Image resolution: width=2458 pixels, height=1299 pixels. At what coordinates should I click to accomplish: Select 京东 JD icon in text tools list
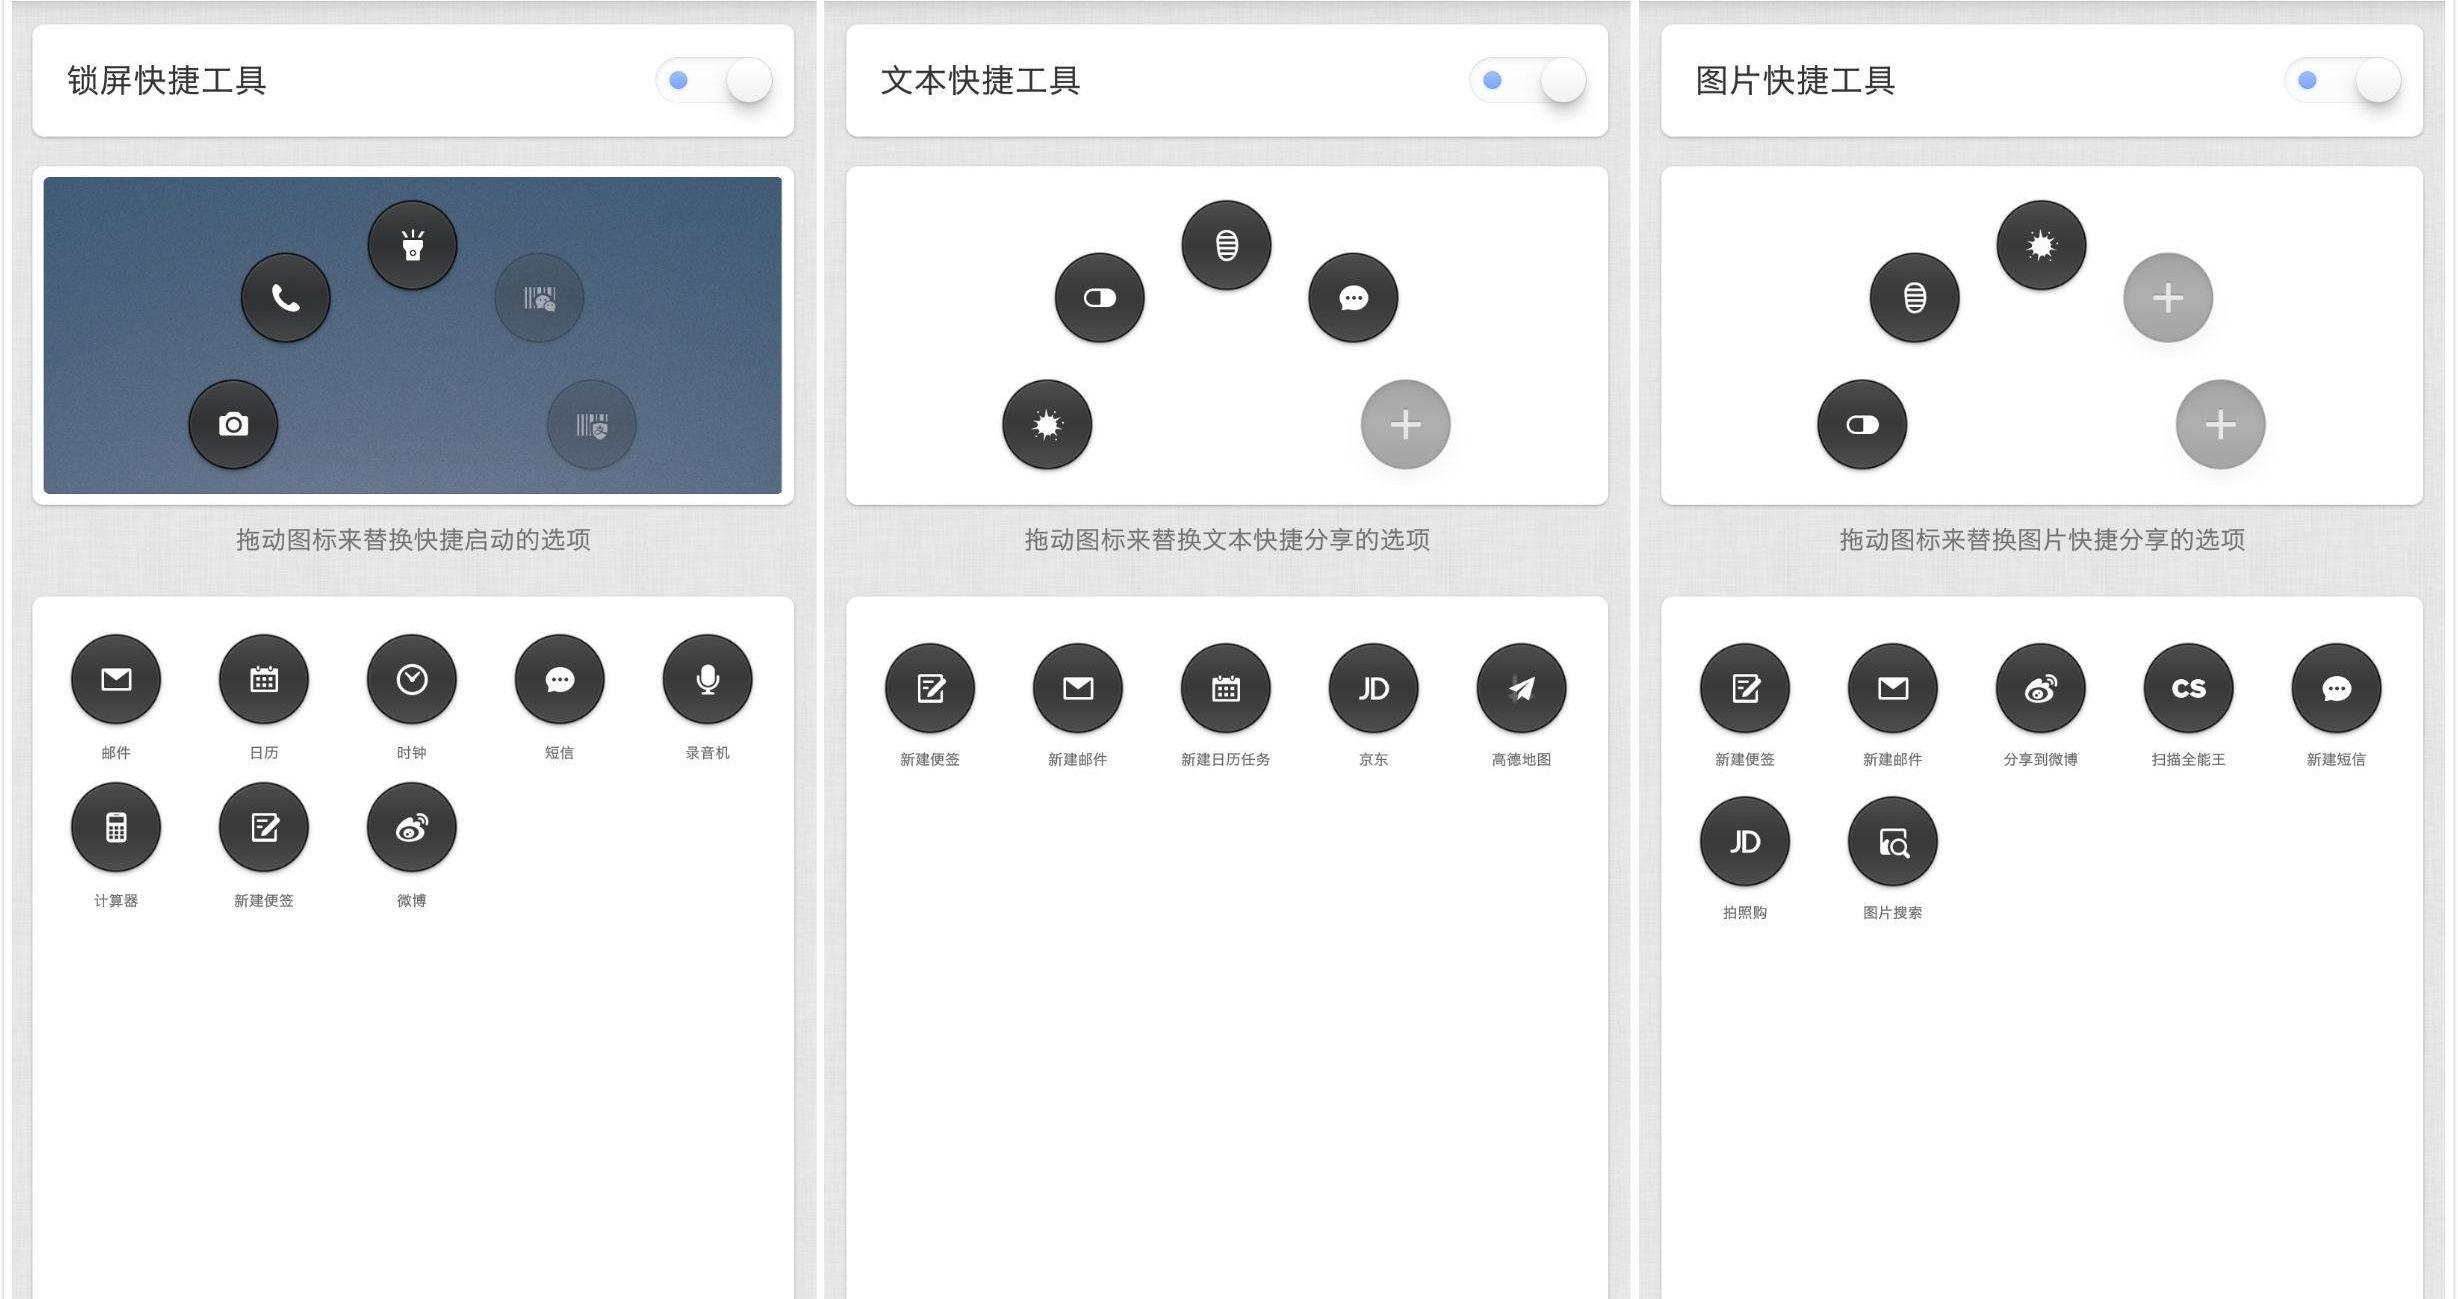(1374, 688)
